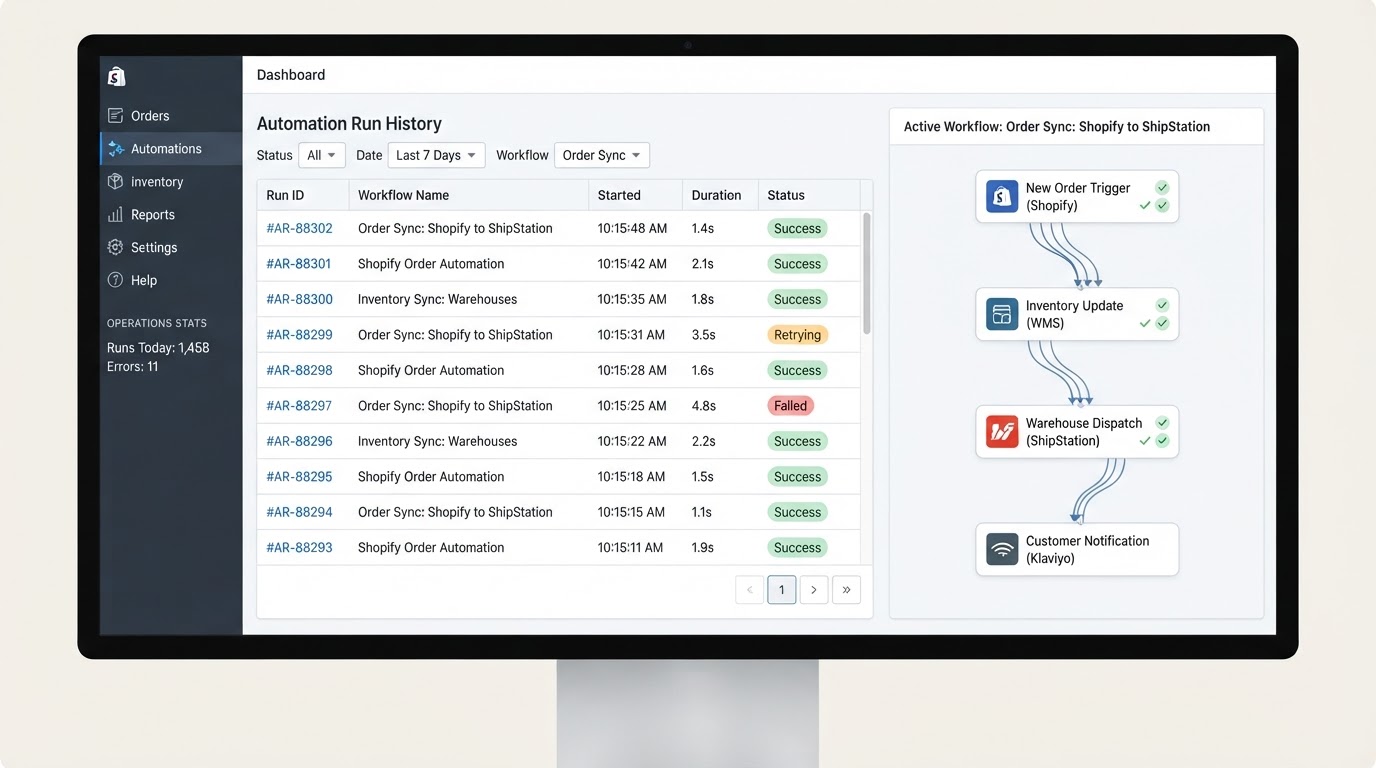The width and height of the screenshot is (1376, 768).
Task: Open run #AR-88293
Action: click(x=299, y=548)
